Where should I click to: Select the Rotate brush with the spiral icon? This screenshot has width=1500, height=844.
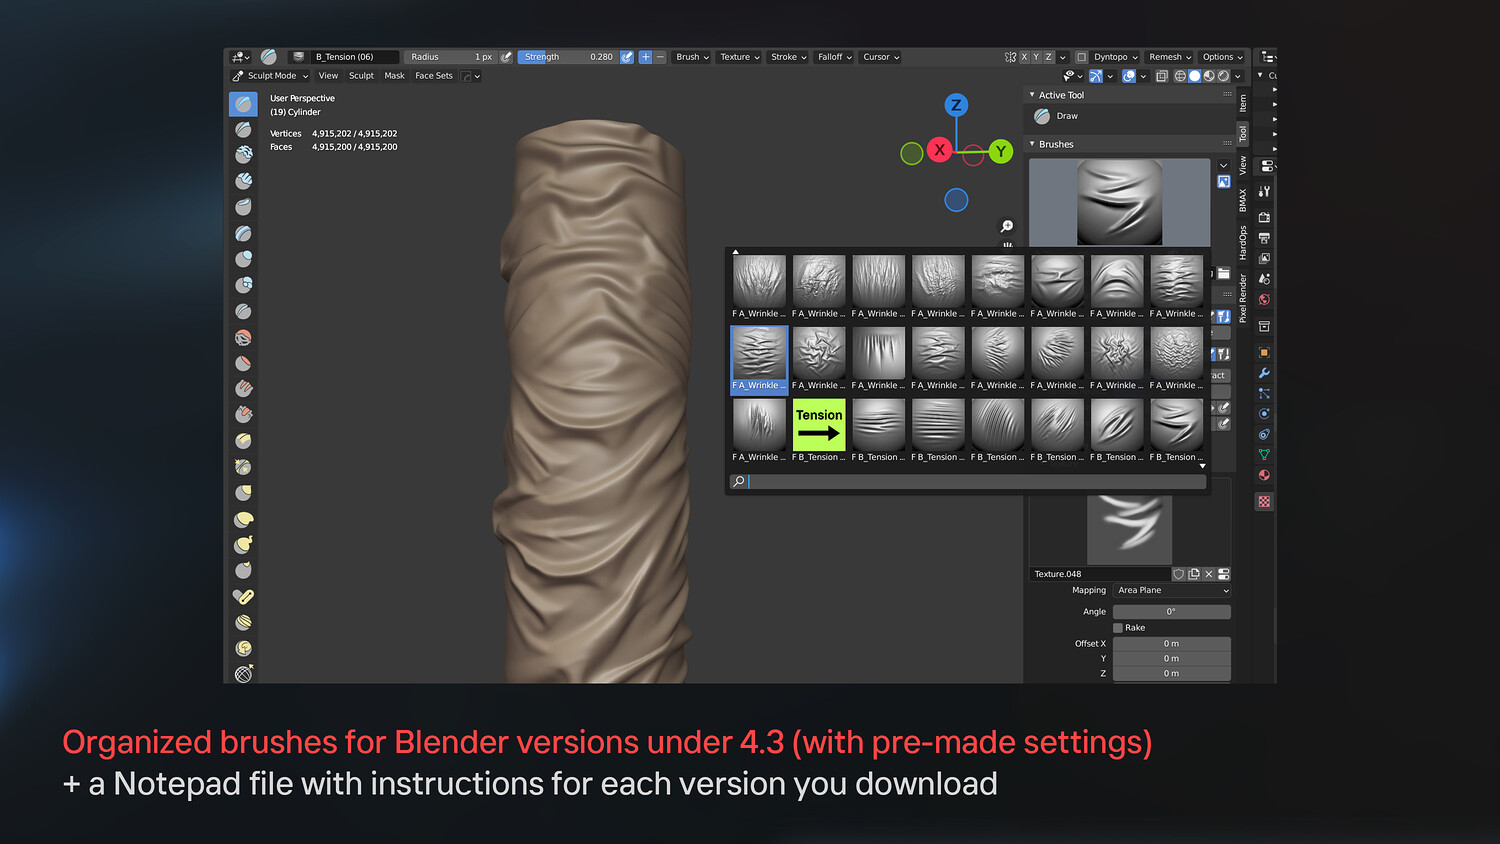(x=243, y=648)
